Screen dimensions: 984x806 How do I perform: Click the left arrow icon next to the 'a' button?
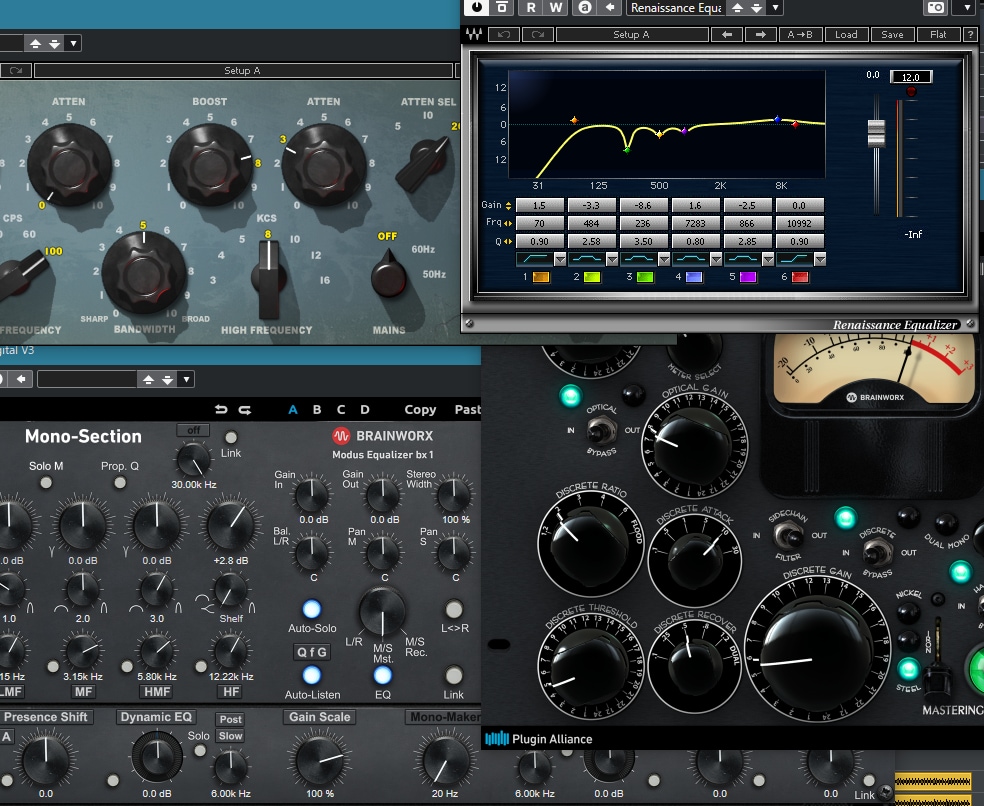pyautogui.click(x=609, y=7)
